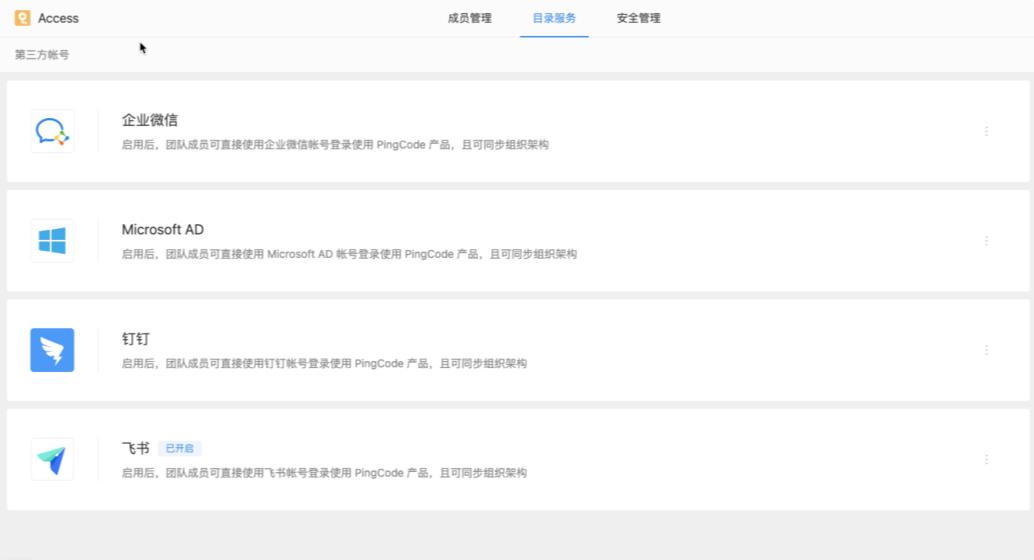Open the 企业微信 chat bubble icon
Image resolution: width=1034 pixels, height=560 pixels.
(52, 131)
